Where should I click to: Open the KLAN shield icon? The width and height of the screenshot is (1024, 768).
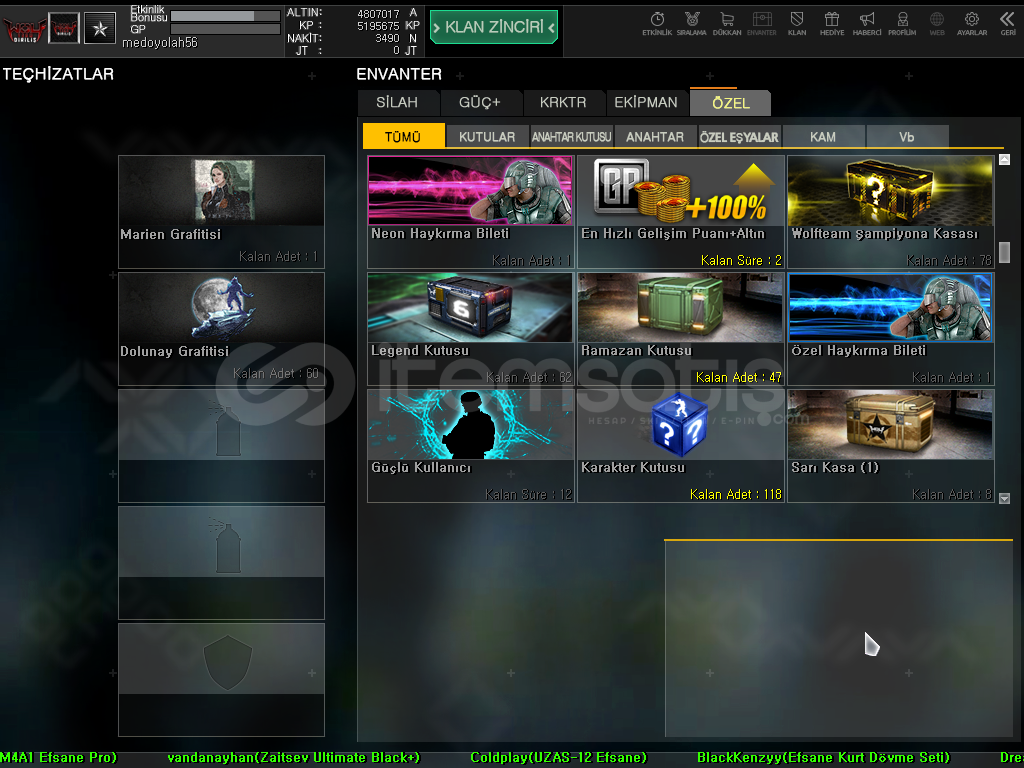[x=797, y=24]
